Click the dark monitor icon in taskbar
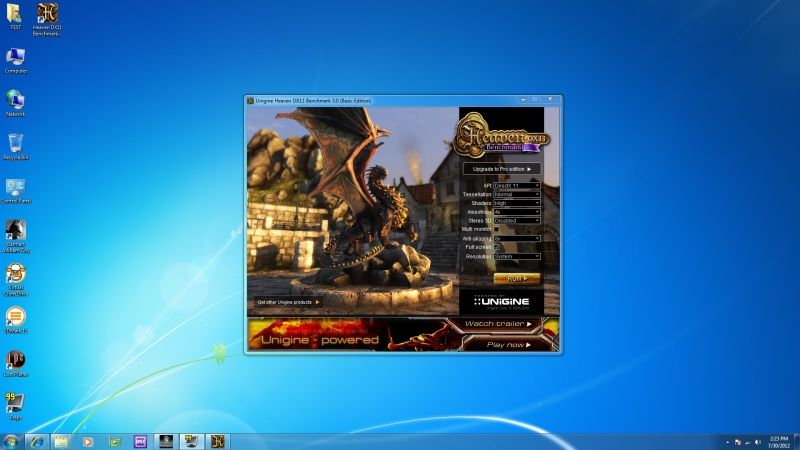800x450 pixels. pos(166,442)
